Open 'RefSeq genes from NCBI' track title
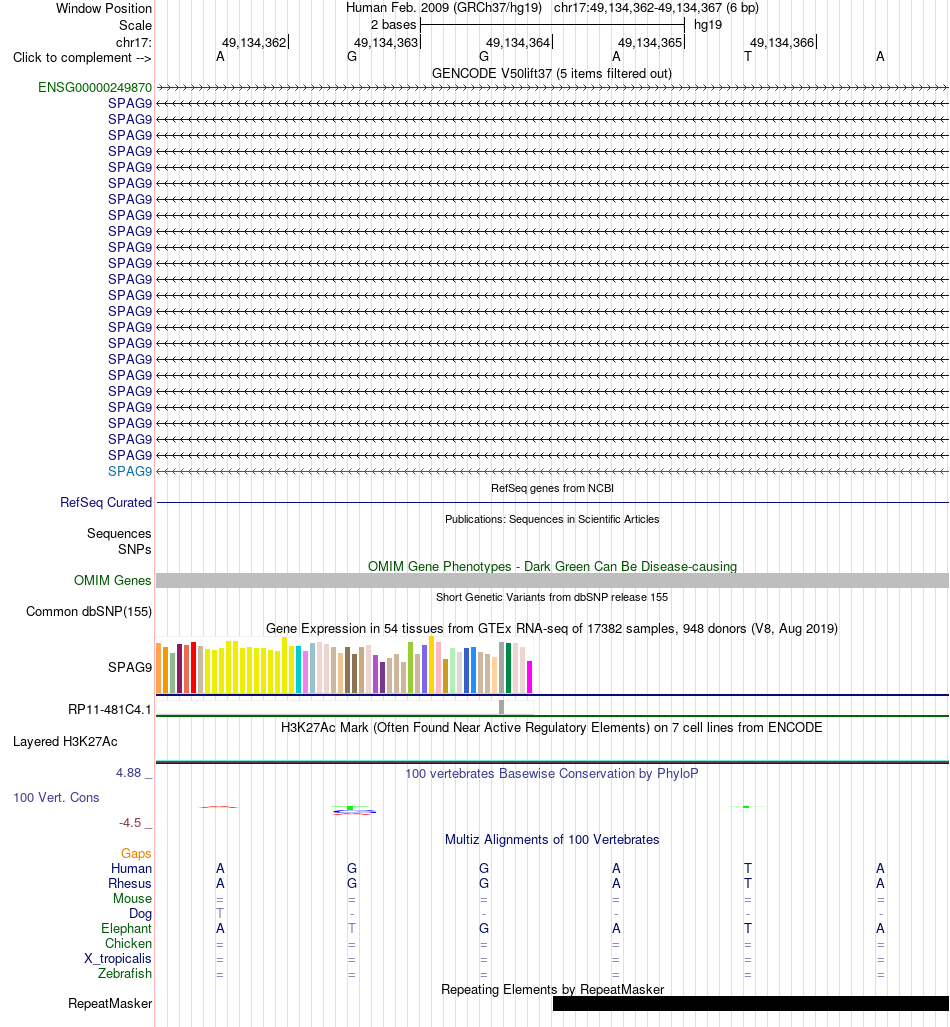The width and height of the screenshot is (950, 1027). 552,489
